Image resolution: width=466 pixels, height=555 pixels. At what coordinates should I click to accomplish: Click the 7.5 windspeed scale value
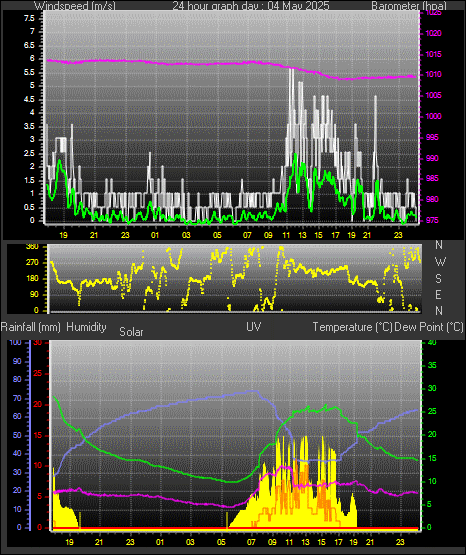pos(29,18)
